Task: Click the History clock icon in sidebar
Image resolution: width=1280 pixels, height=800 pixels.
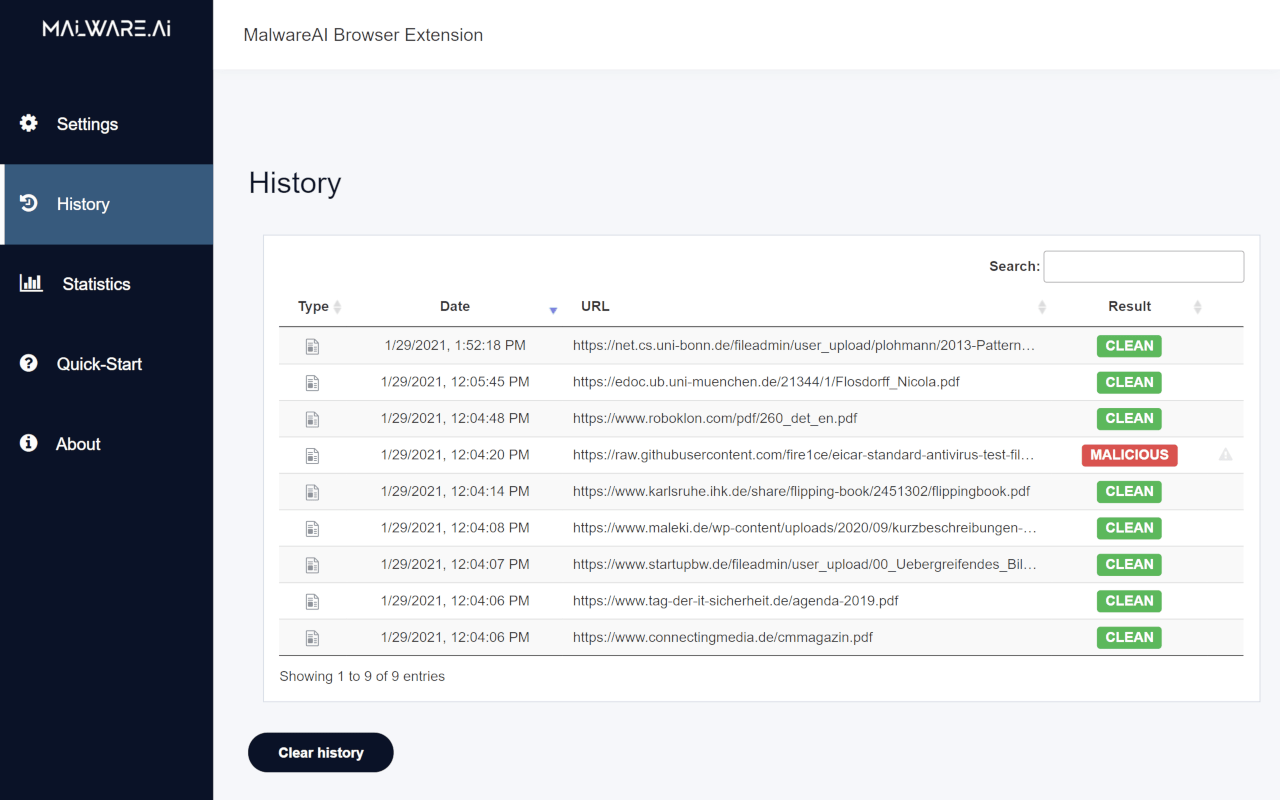Action: tap(29, 203)
